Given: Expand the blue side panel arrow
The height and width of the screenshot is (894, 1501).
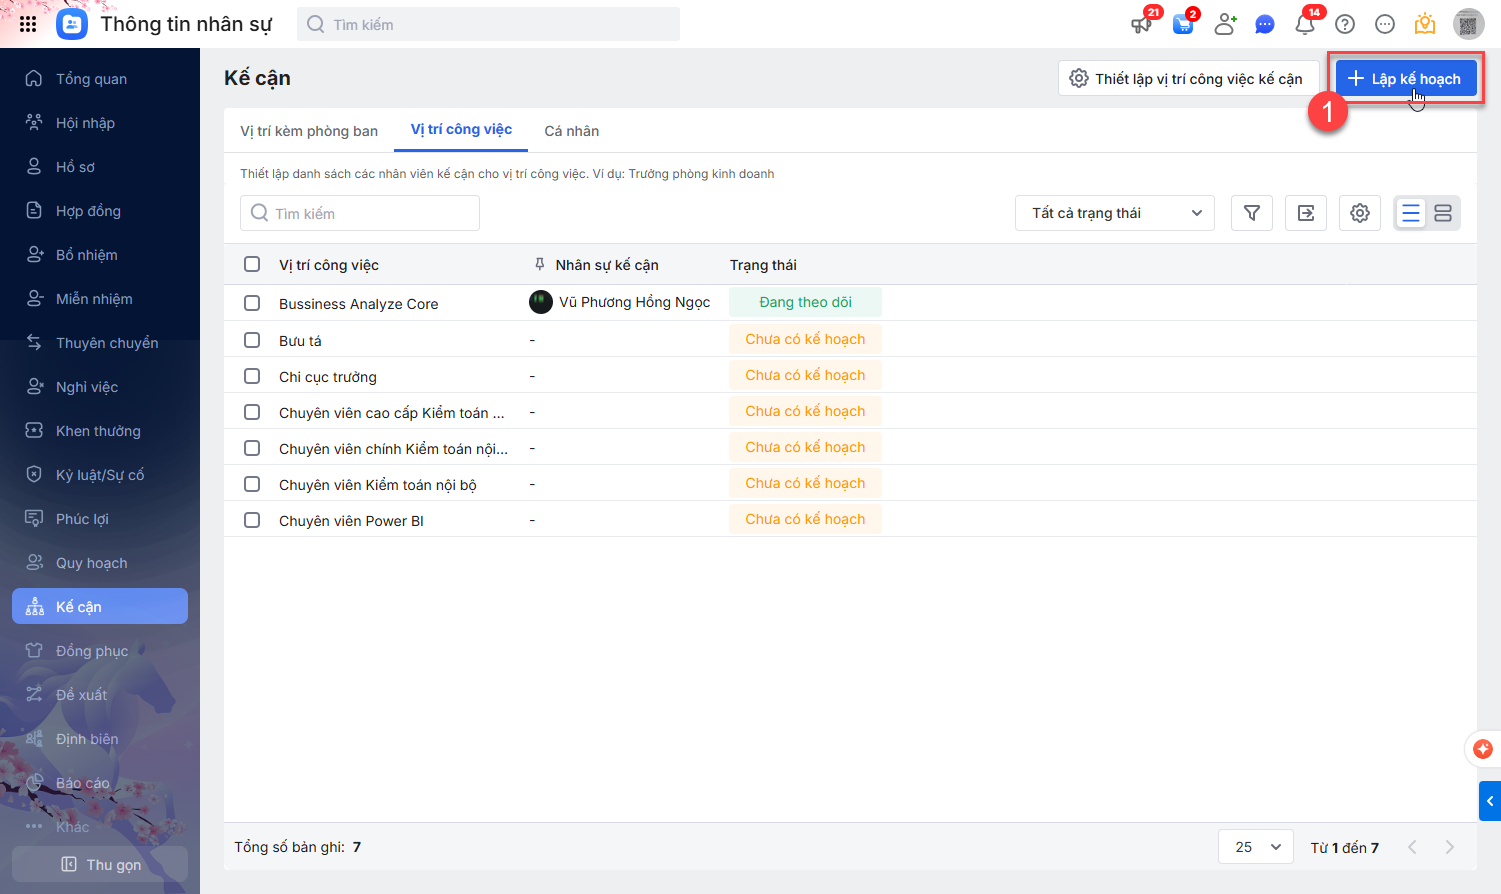Looking at the screenshot, I should click(x=1490, y=801).
